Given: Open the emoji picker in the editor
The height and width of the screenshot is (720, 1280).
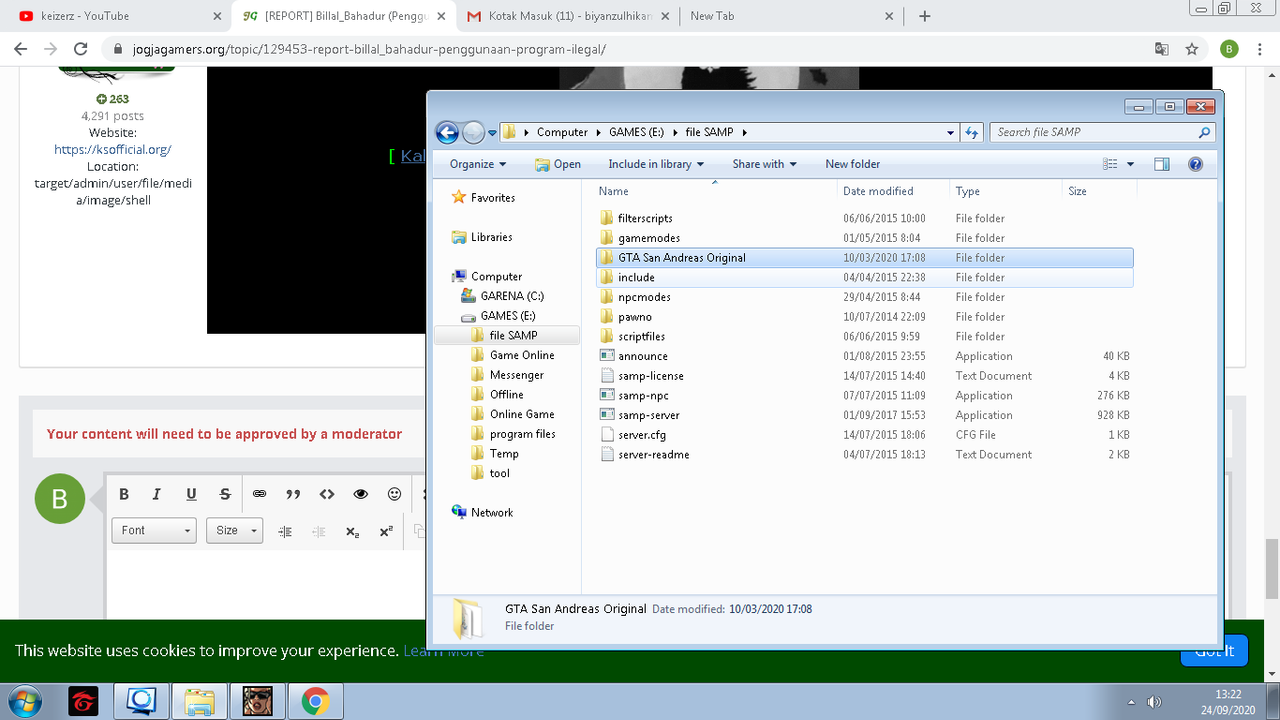Looking at the screenshot, I should click(x=395, y=494).
